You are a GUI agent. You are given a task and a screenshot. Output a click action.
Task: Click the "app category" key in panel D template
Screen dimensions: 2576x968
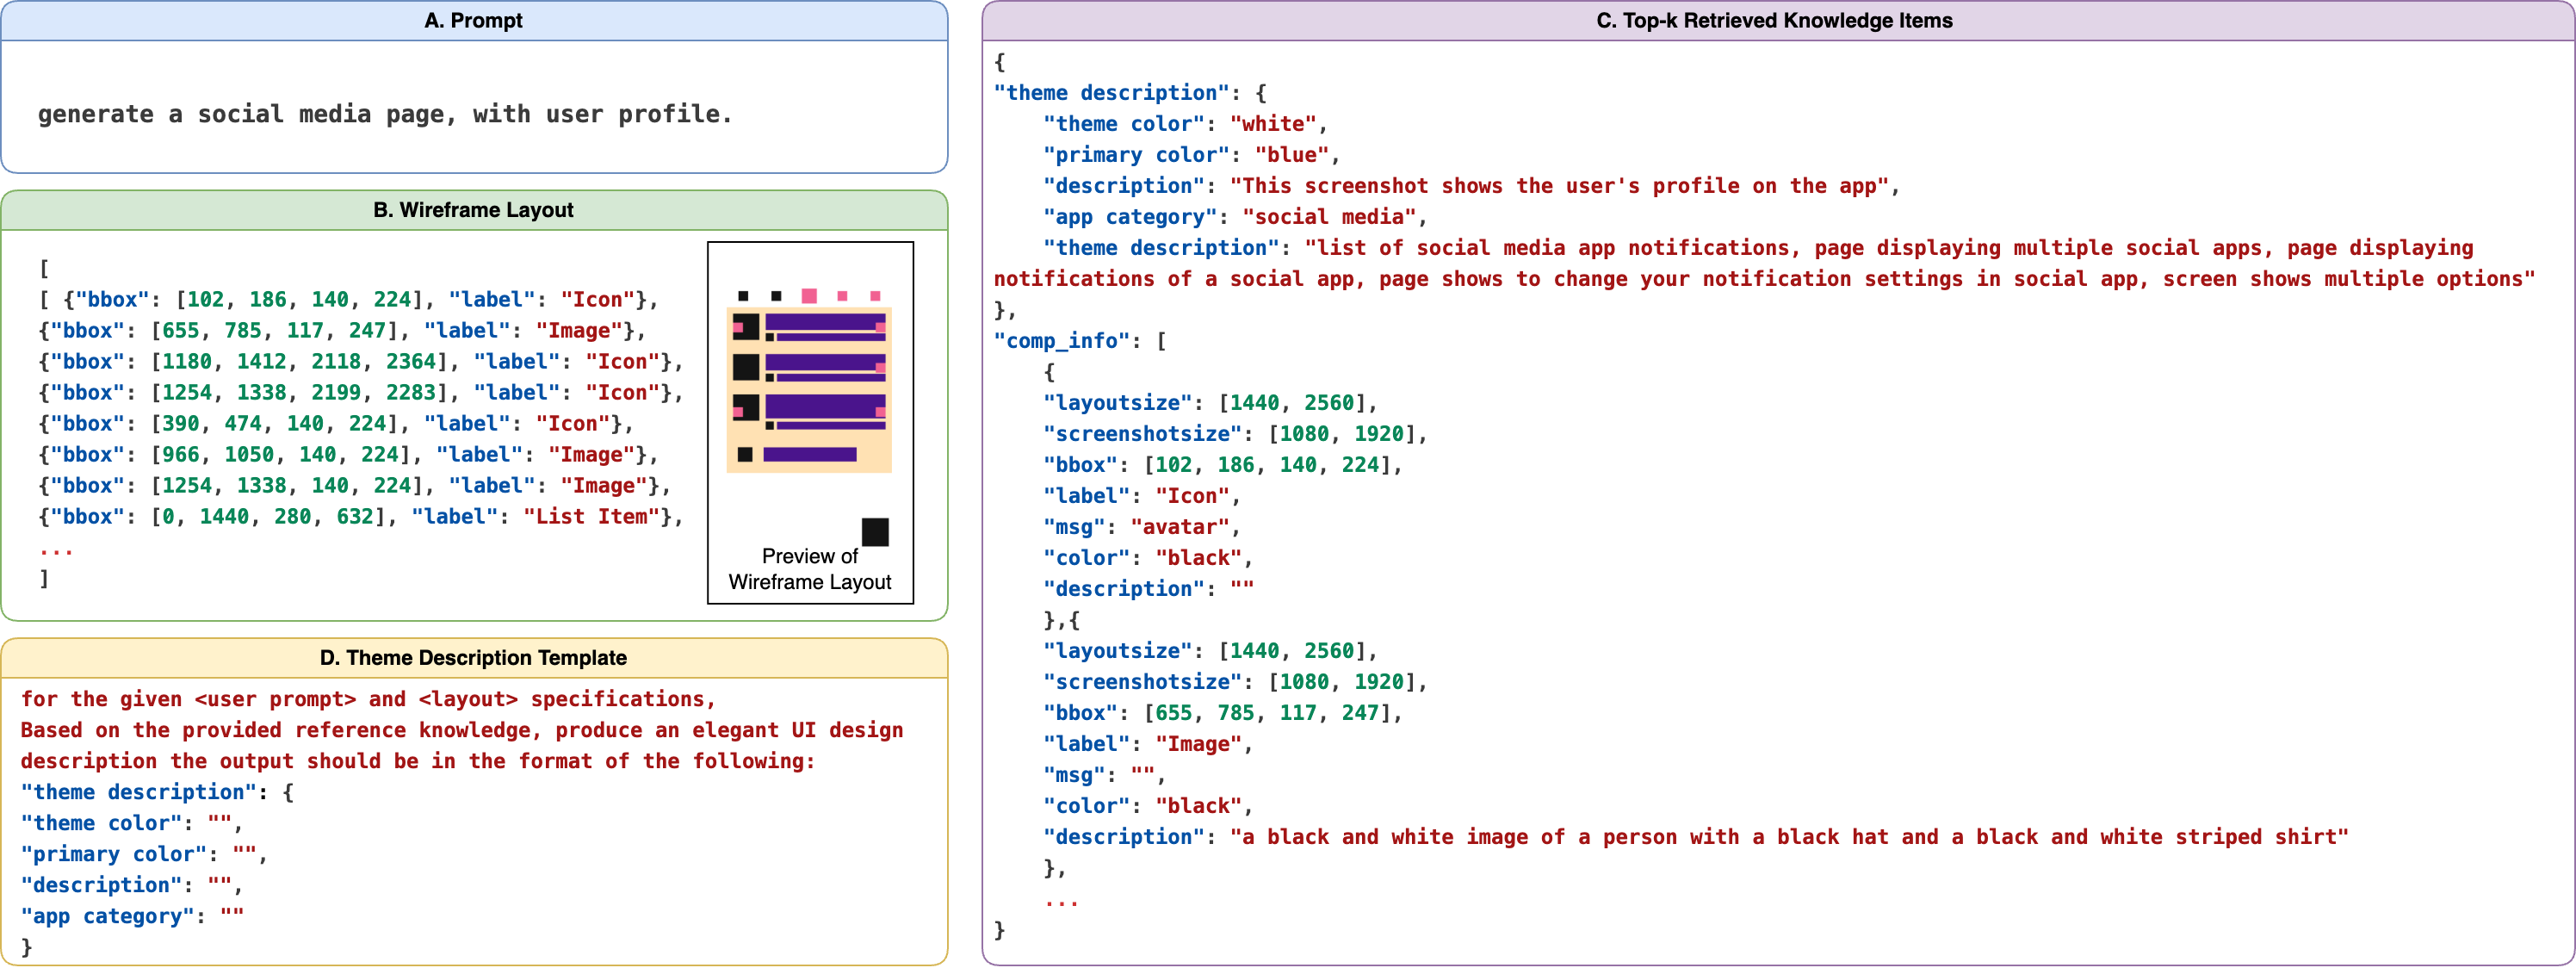tap(107, 916)
